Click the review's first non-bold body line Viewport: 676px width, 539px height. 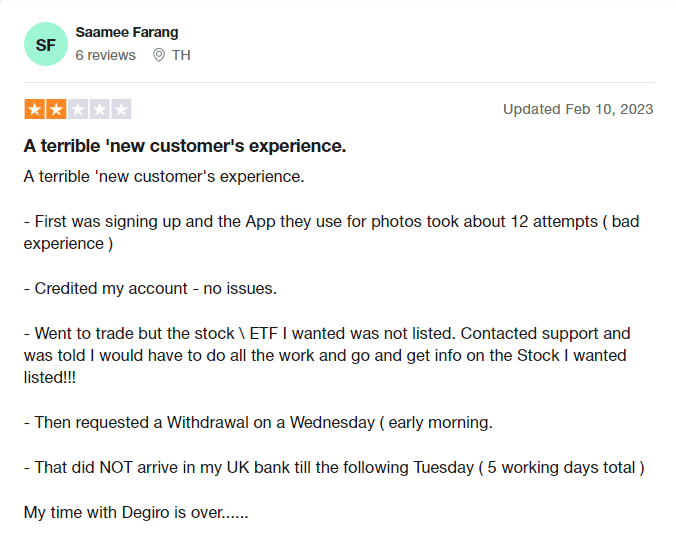[164, 177]
